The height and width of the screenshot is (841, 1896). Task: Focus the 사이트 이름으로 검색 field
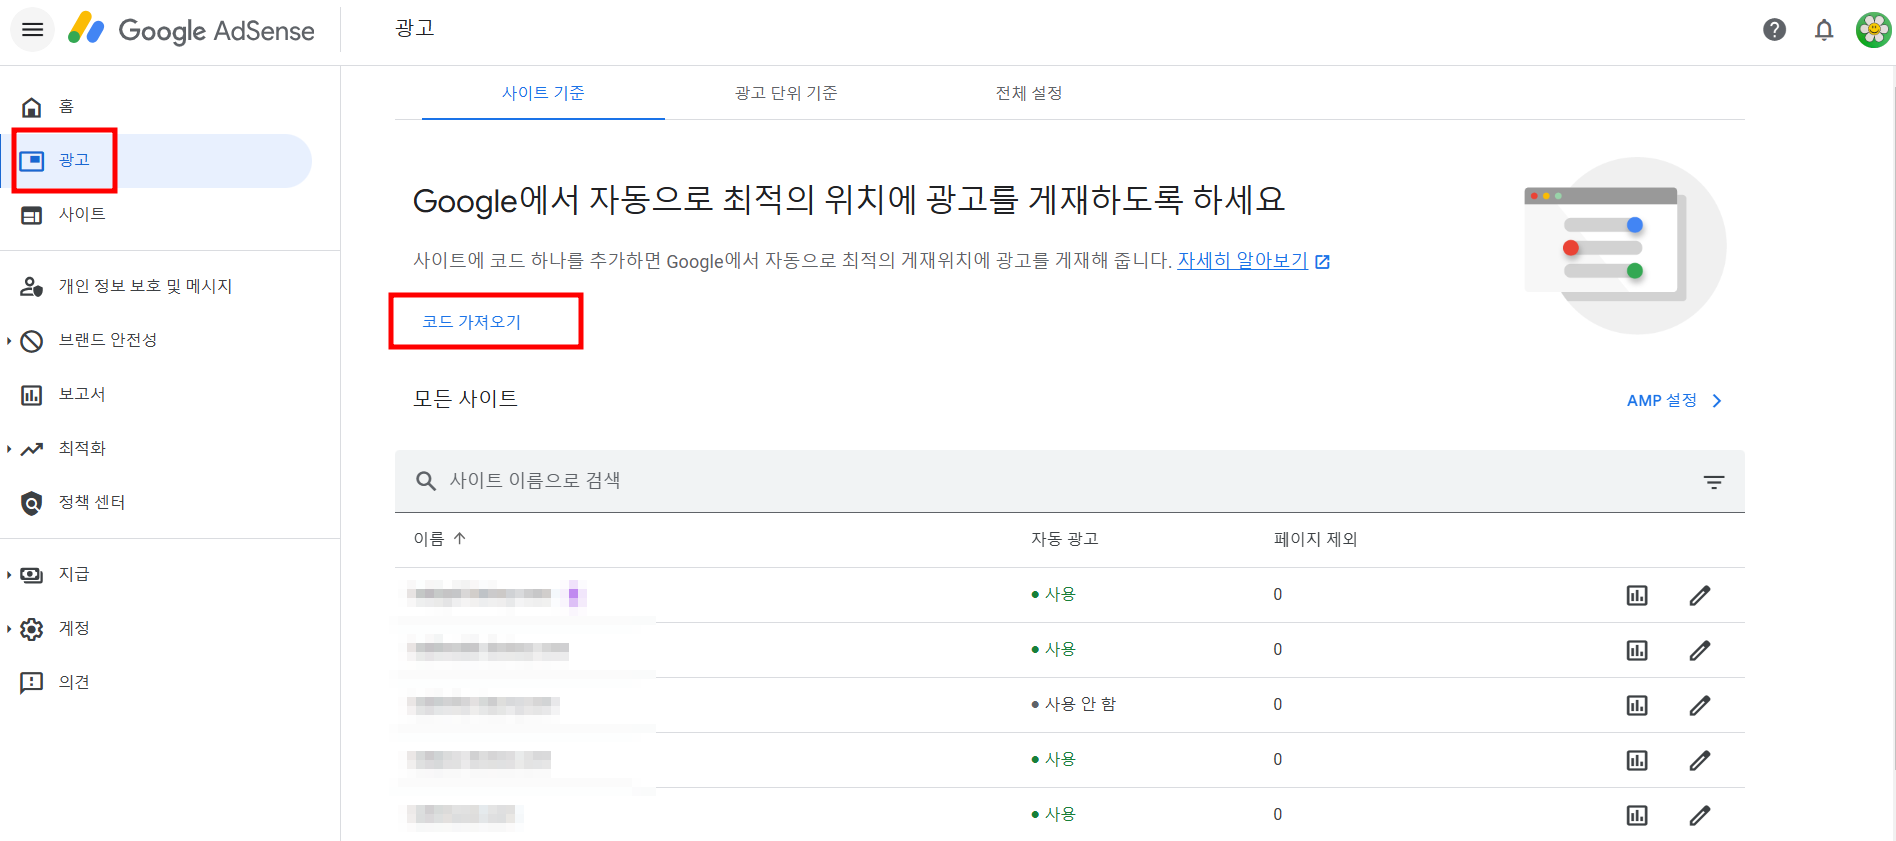click(x=1070, y=481)
